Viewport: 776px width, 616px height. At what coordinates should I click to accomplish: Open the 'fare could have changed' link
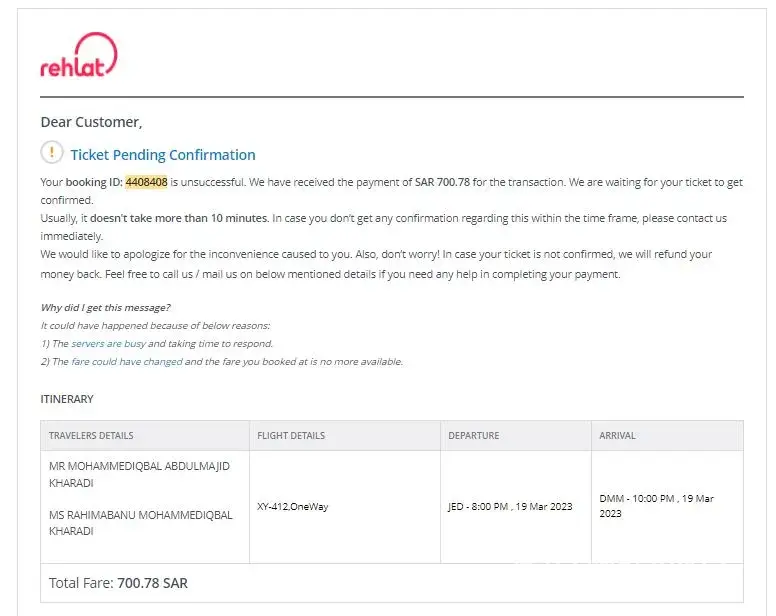(127, 361)
